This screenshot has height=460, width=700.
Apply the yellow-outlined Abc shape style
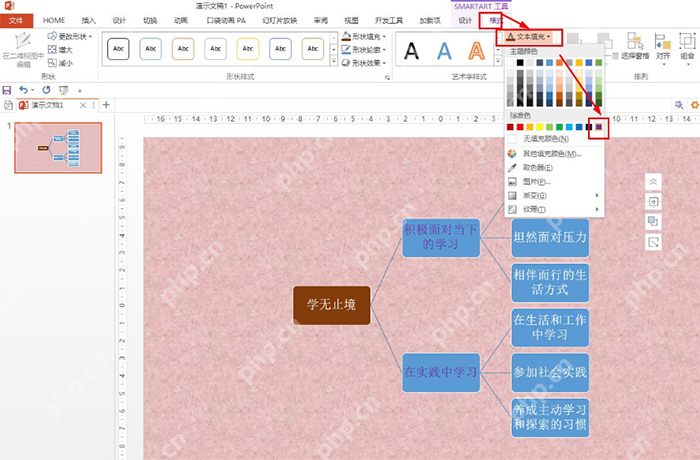click(x=248, y=49)
